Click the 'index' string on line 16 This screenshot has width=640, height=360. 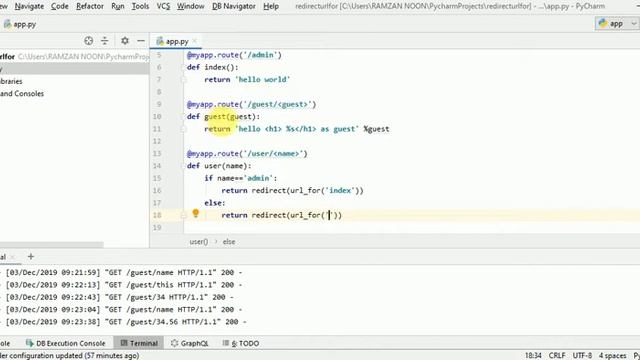click(340, 191)
